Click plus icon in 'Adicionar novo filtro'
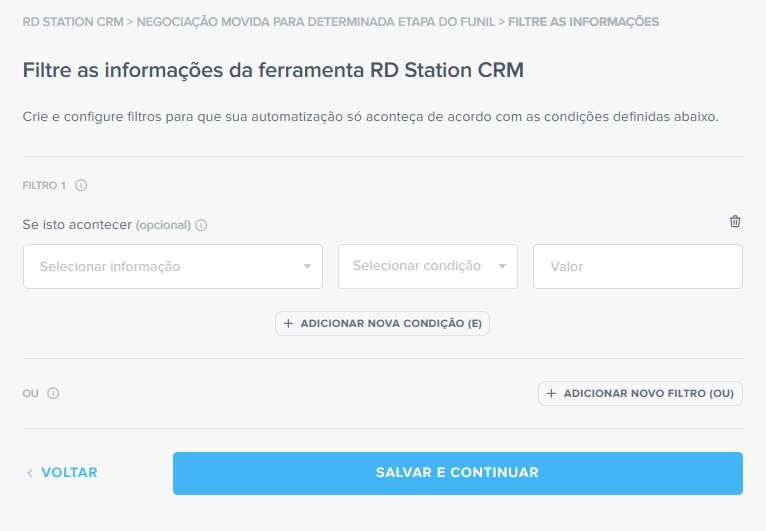This screenshot has width=766, height=531. coord(551,394)
